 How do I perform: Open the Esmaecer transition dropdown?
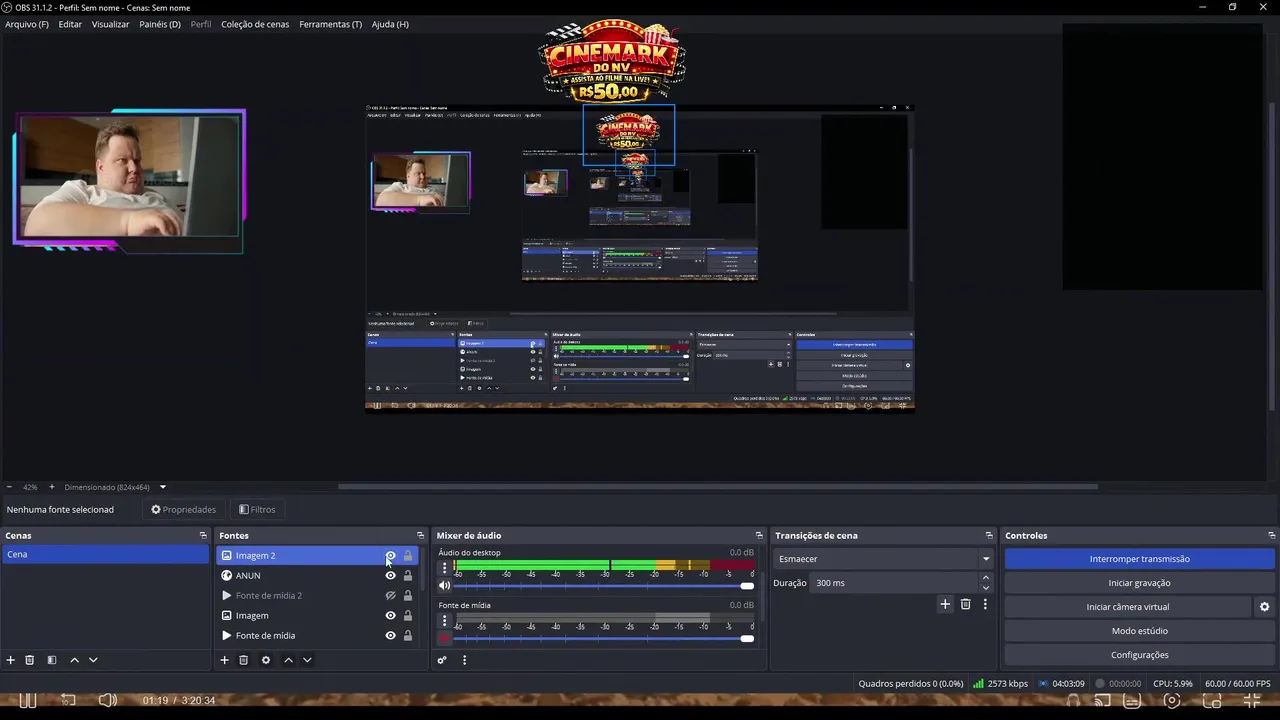point(883,559)
